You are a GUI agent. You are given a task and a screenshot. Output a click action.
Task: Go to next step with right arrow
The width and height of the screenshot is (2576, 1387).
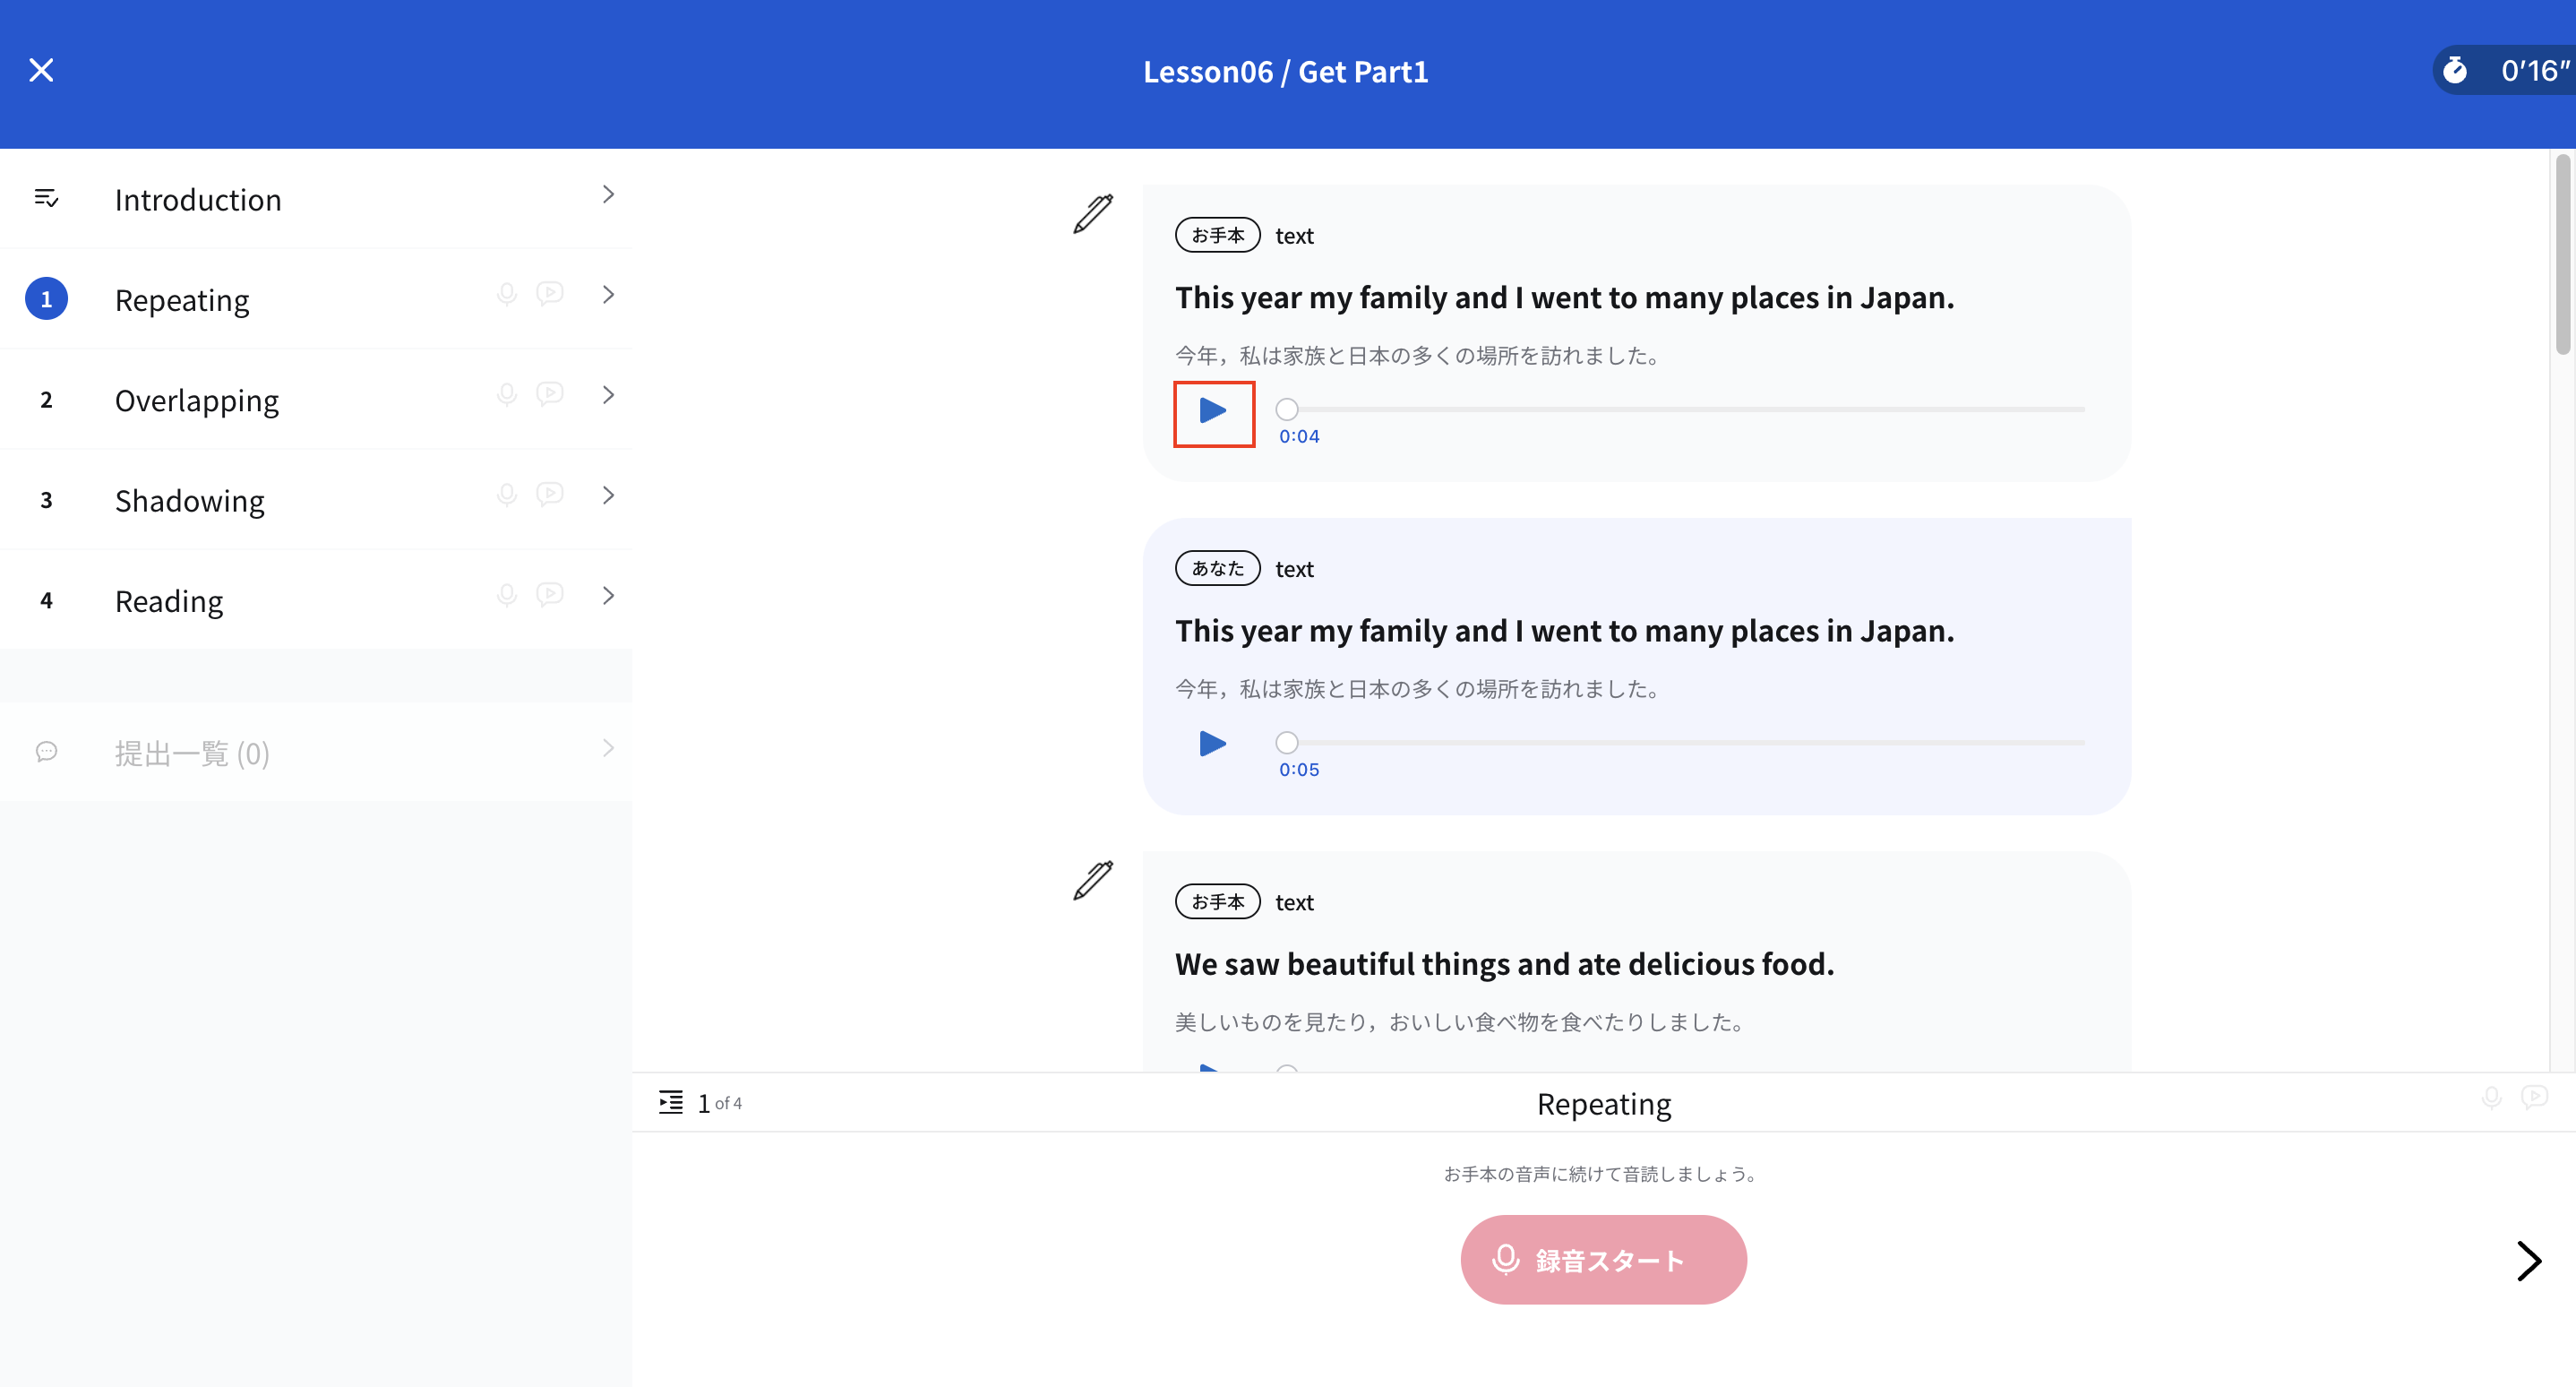[2529, 1261]
